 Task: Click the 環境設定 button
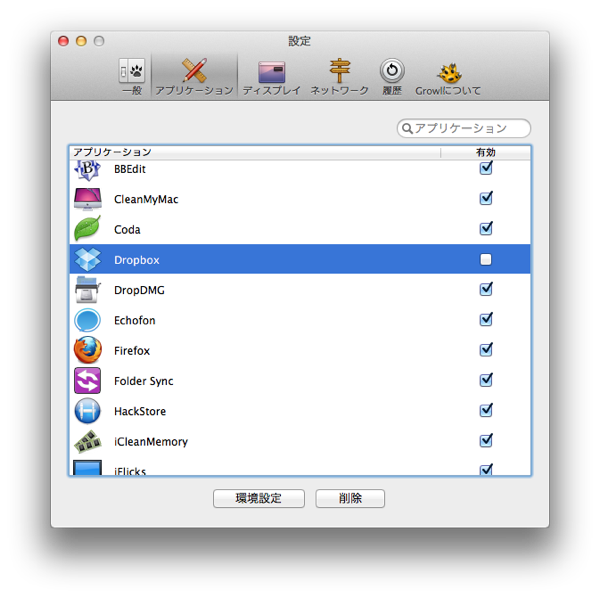coord(259,498)
